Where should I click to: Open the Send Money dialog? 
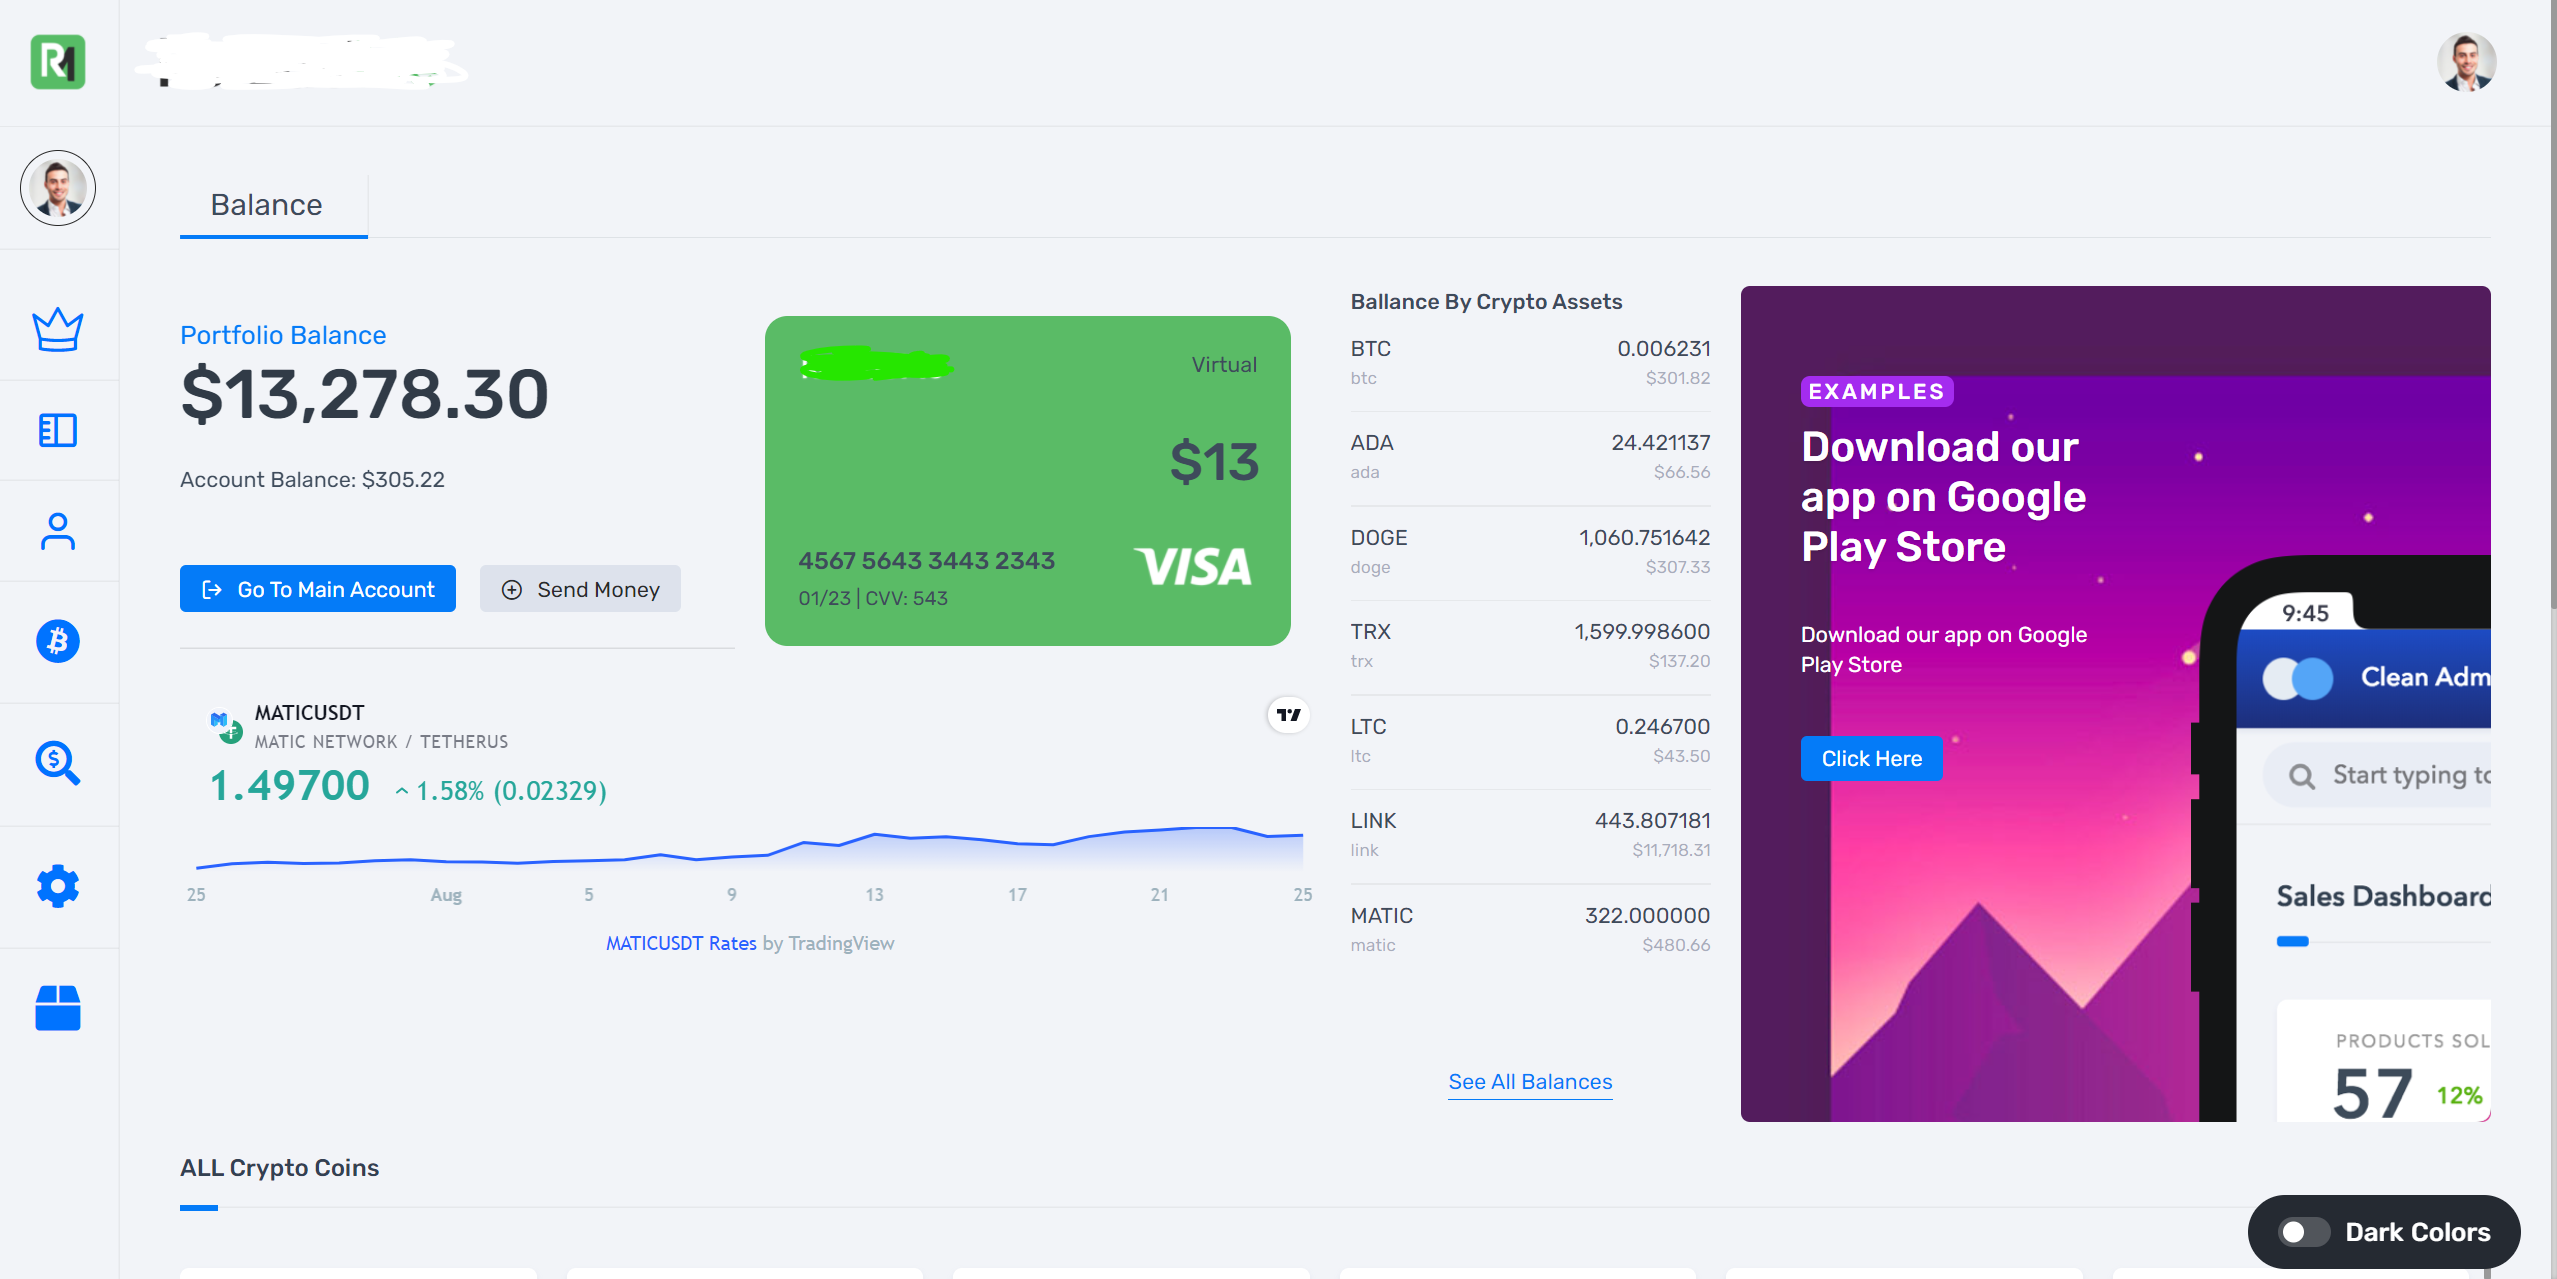[x=580, y=589]
